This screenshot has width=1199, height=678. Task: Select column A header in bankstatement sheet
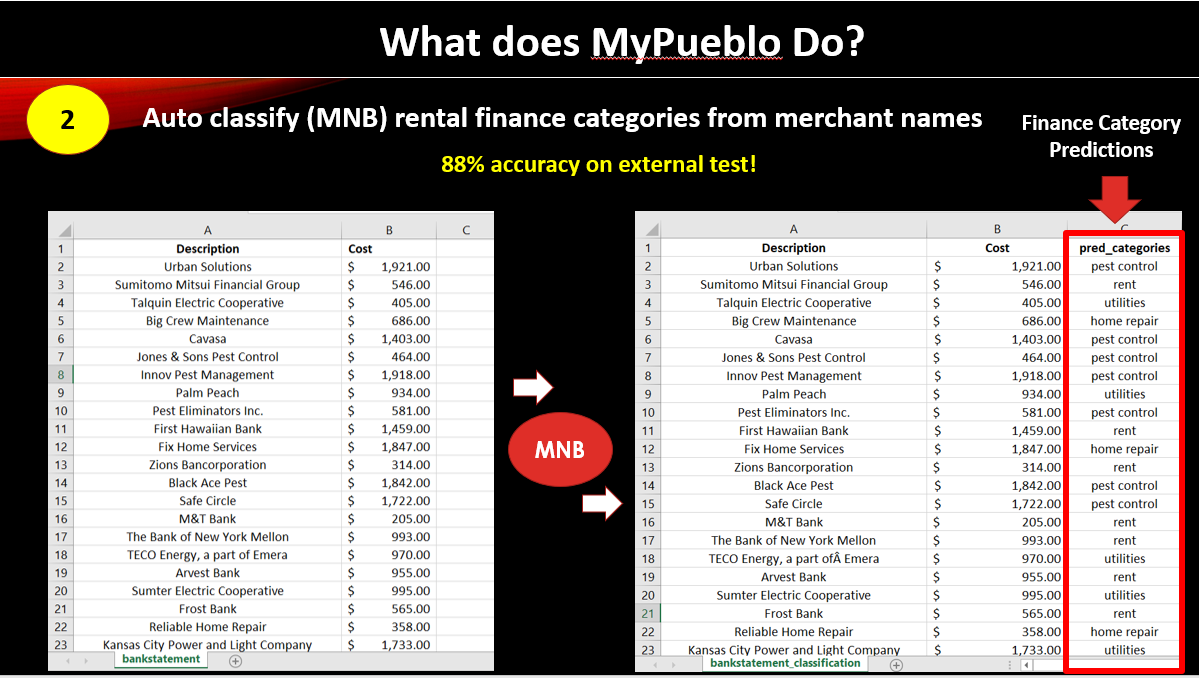pos(207,230)
